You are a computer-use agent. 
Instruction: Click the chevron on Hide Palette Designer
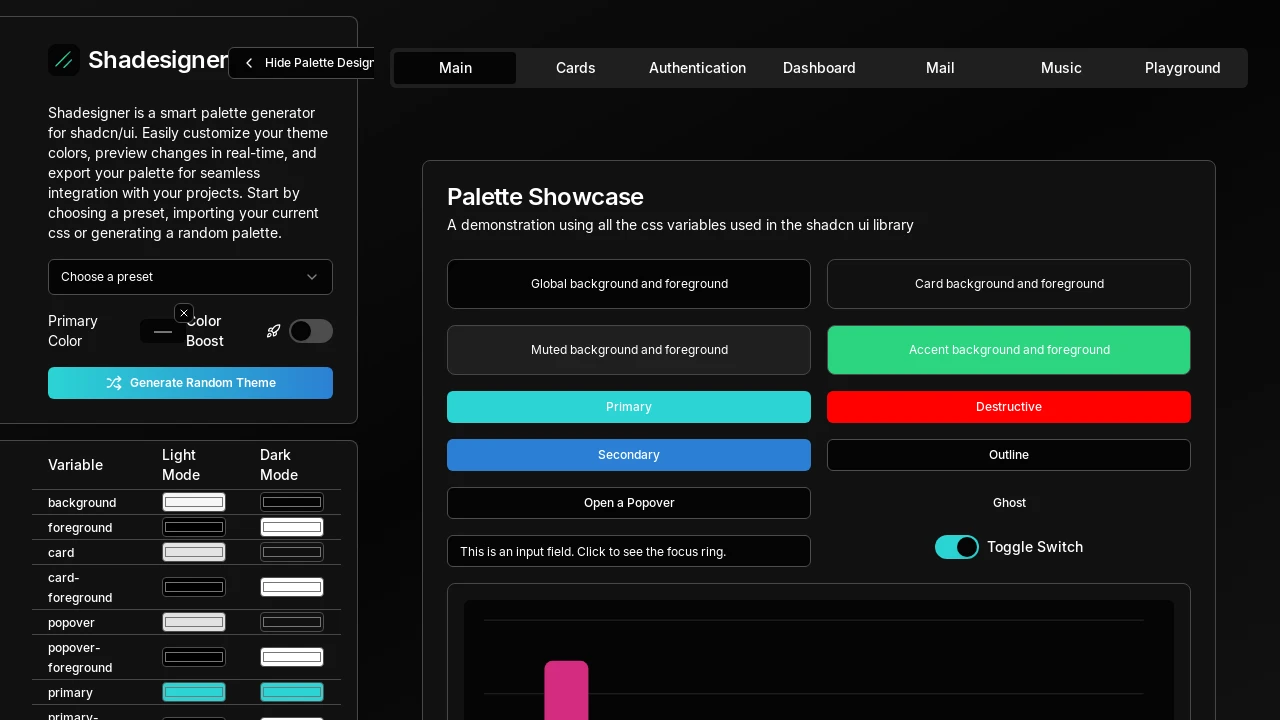coord(249,63)
